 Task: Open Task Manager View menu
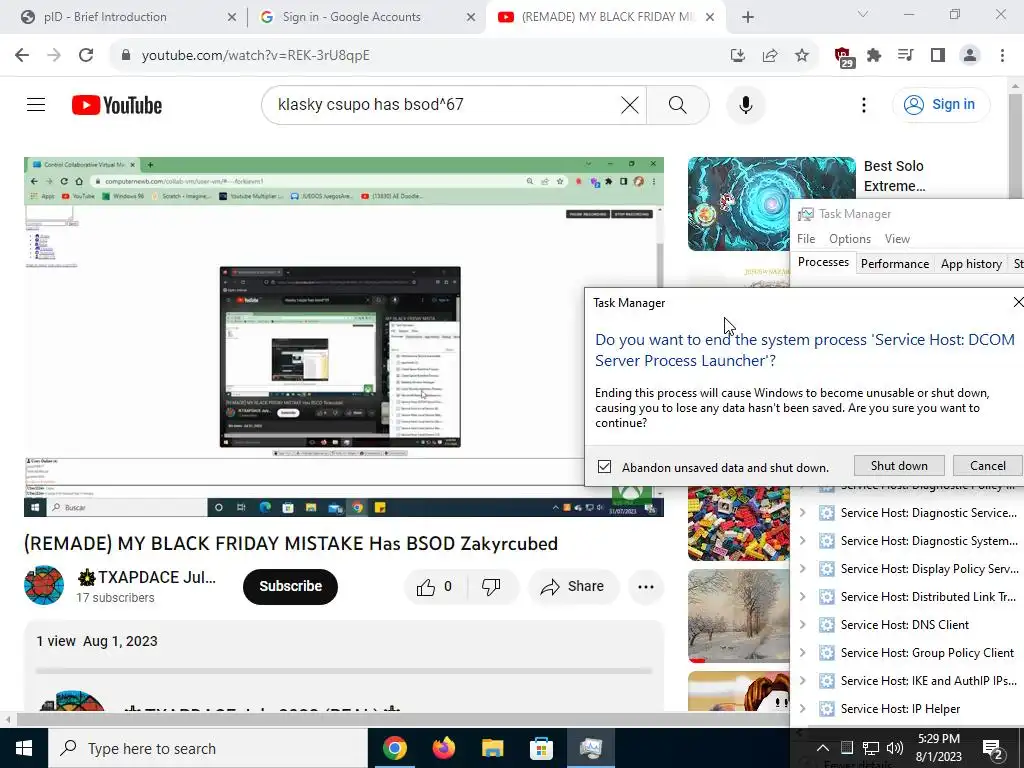[897, 239]
